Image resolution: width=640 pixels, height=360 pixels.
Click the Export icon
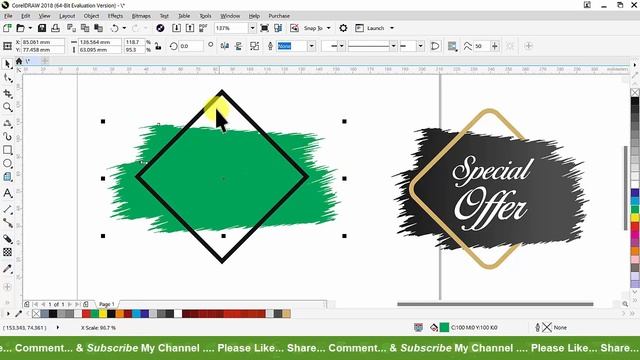[x=190, y=28]
